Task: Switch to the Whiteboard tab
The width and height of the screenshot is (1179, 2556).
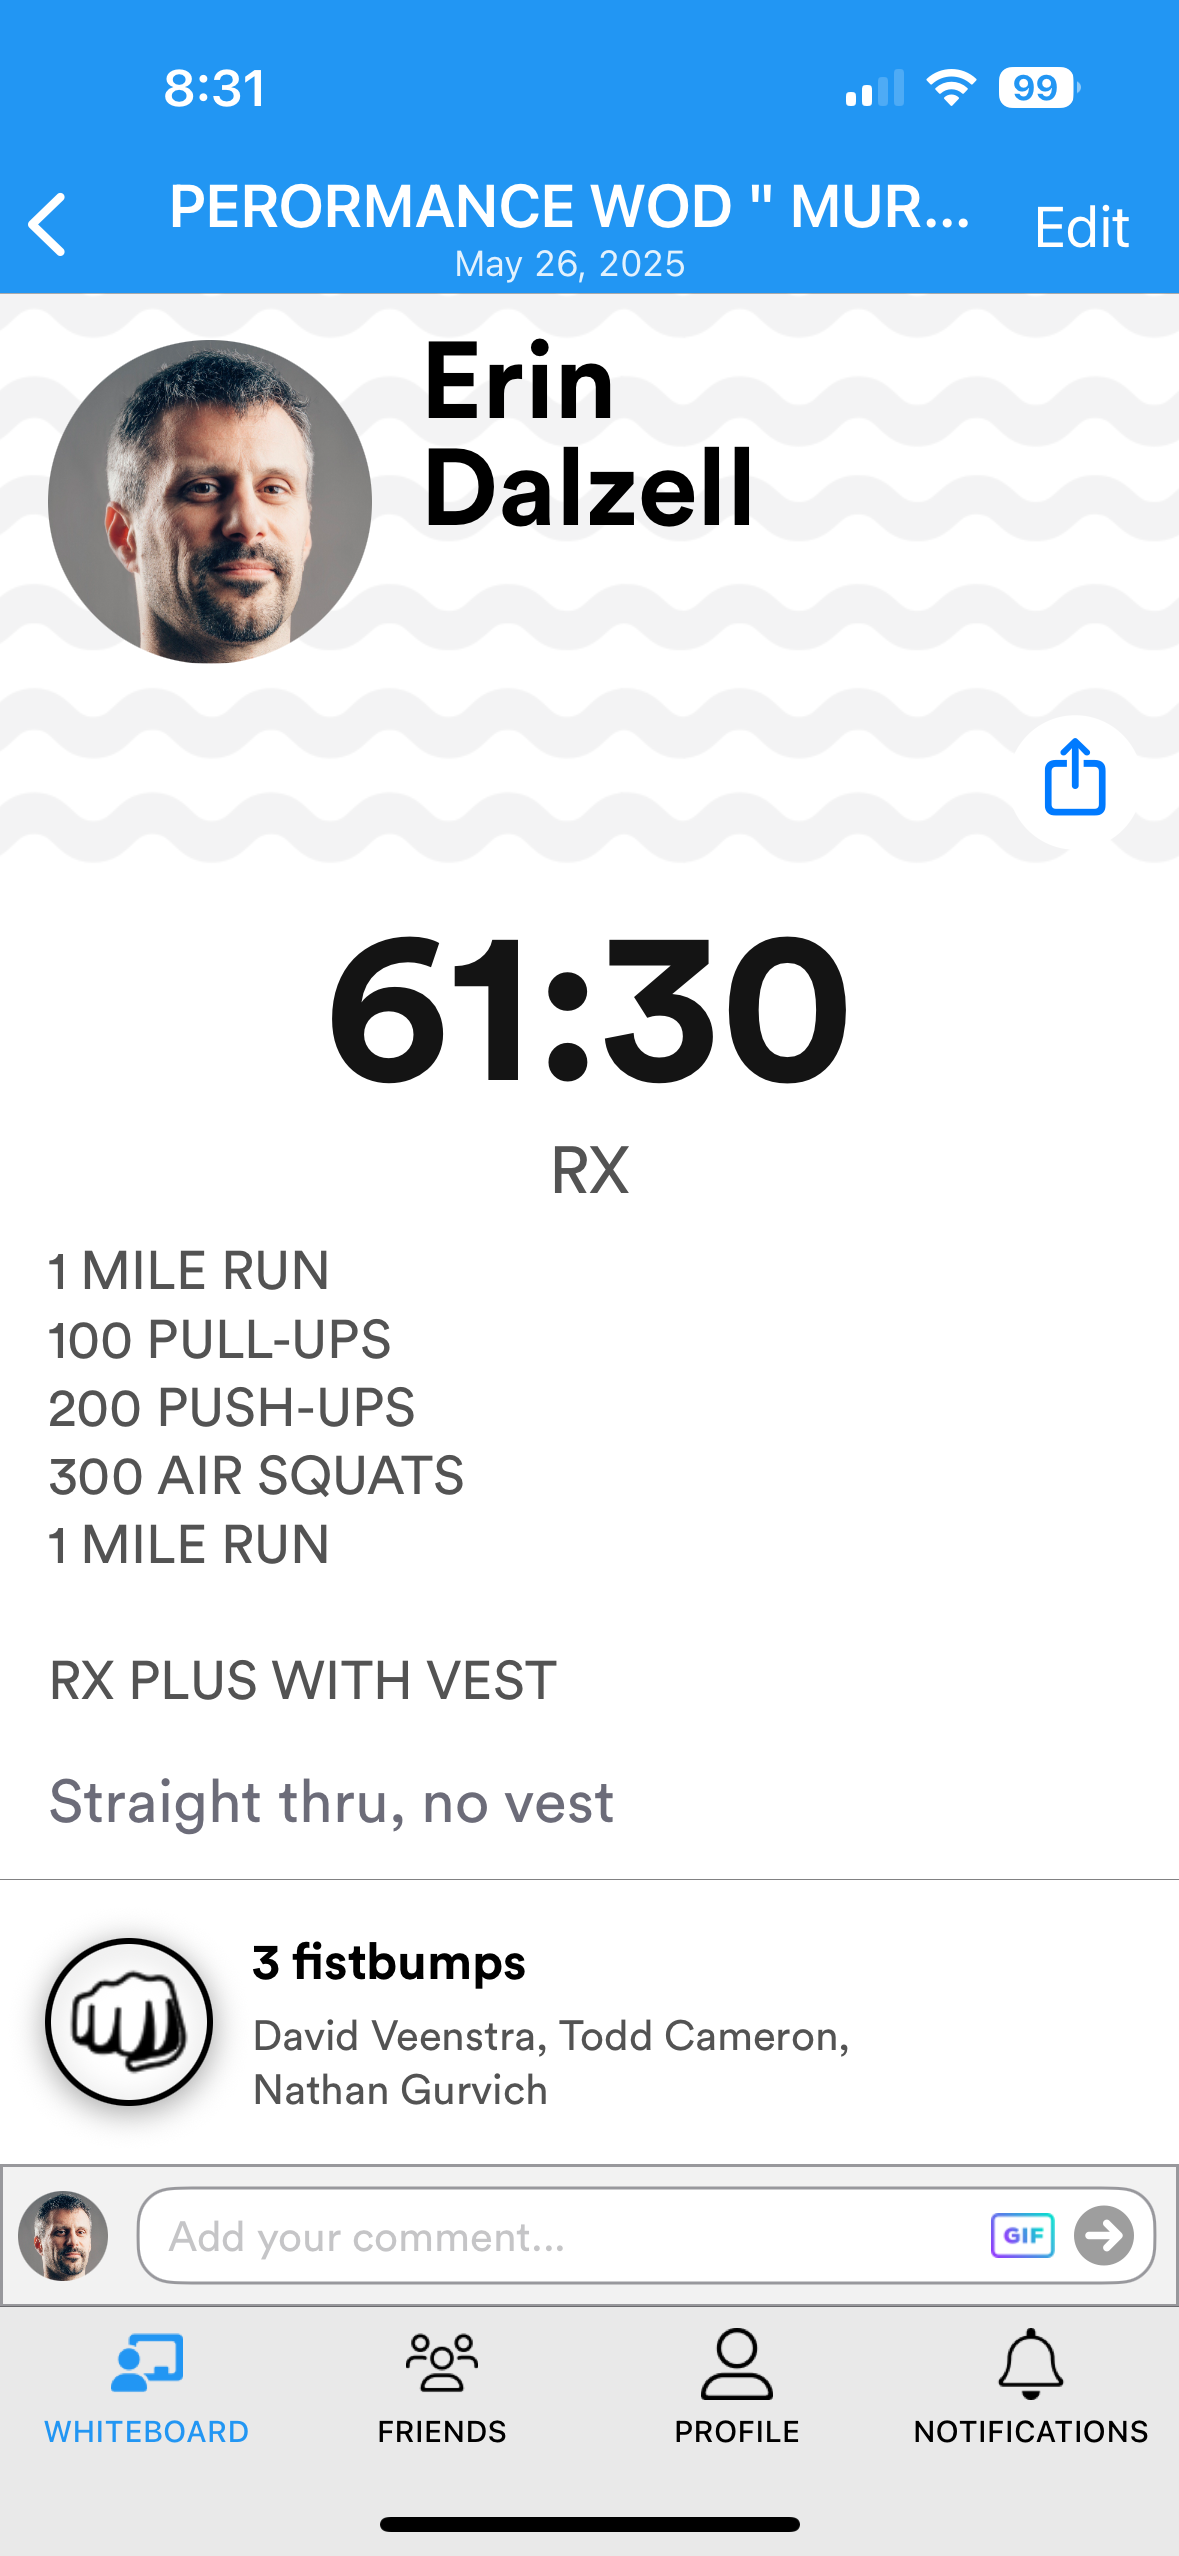Action: 147,2386
